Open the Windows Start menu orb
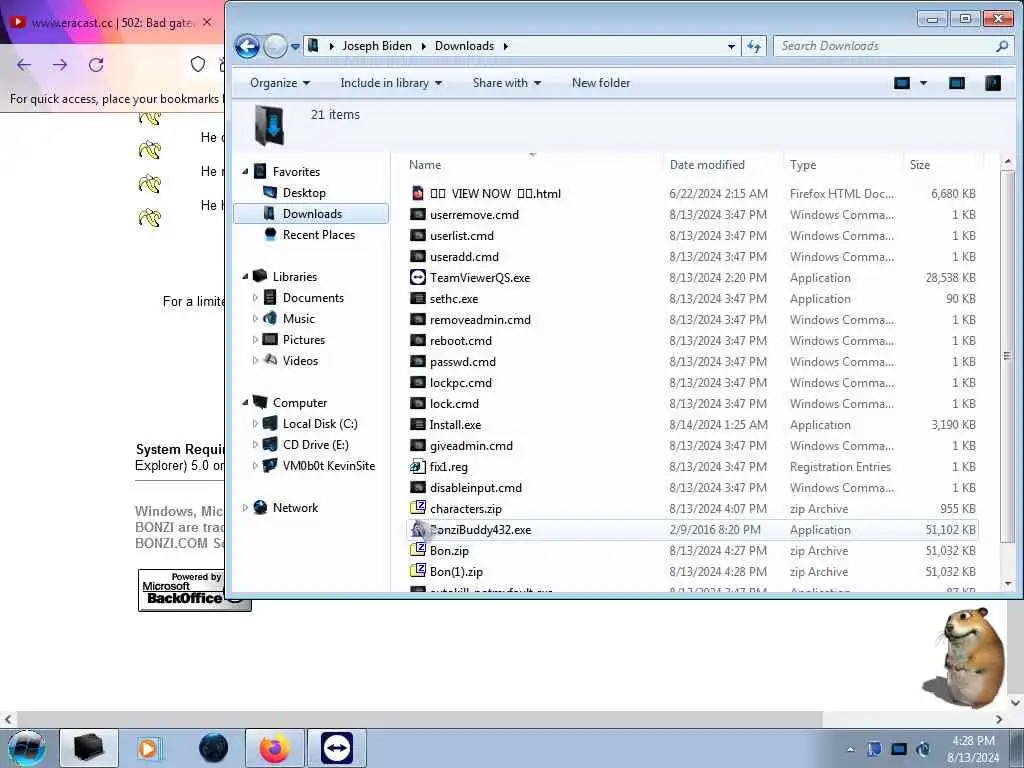This screenshot has width=1024, height=768. (x=26, y=748)
